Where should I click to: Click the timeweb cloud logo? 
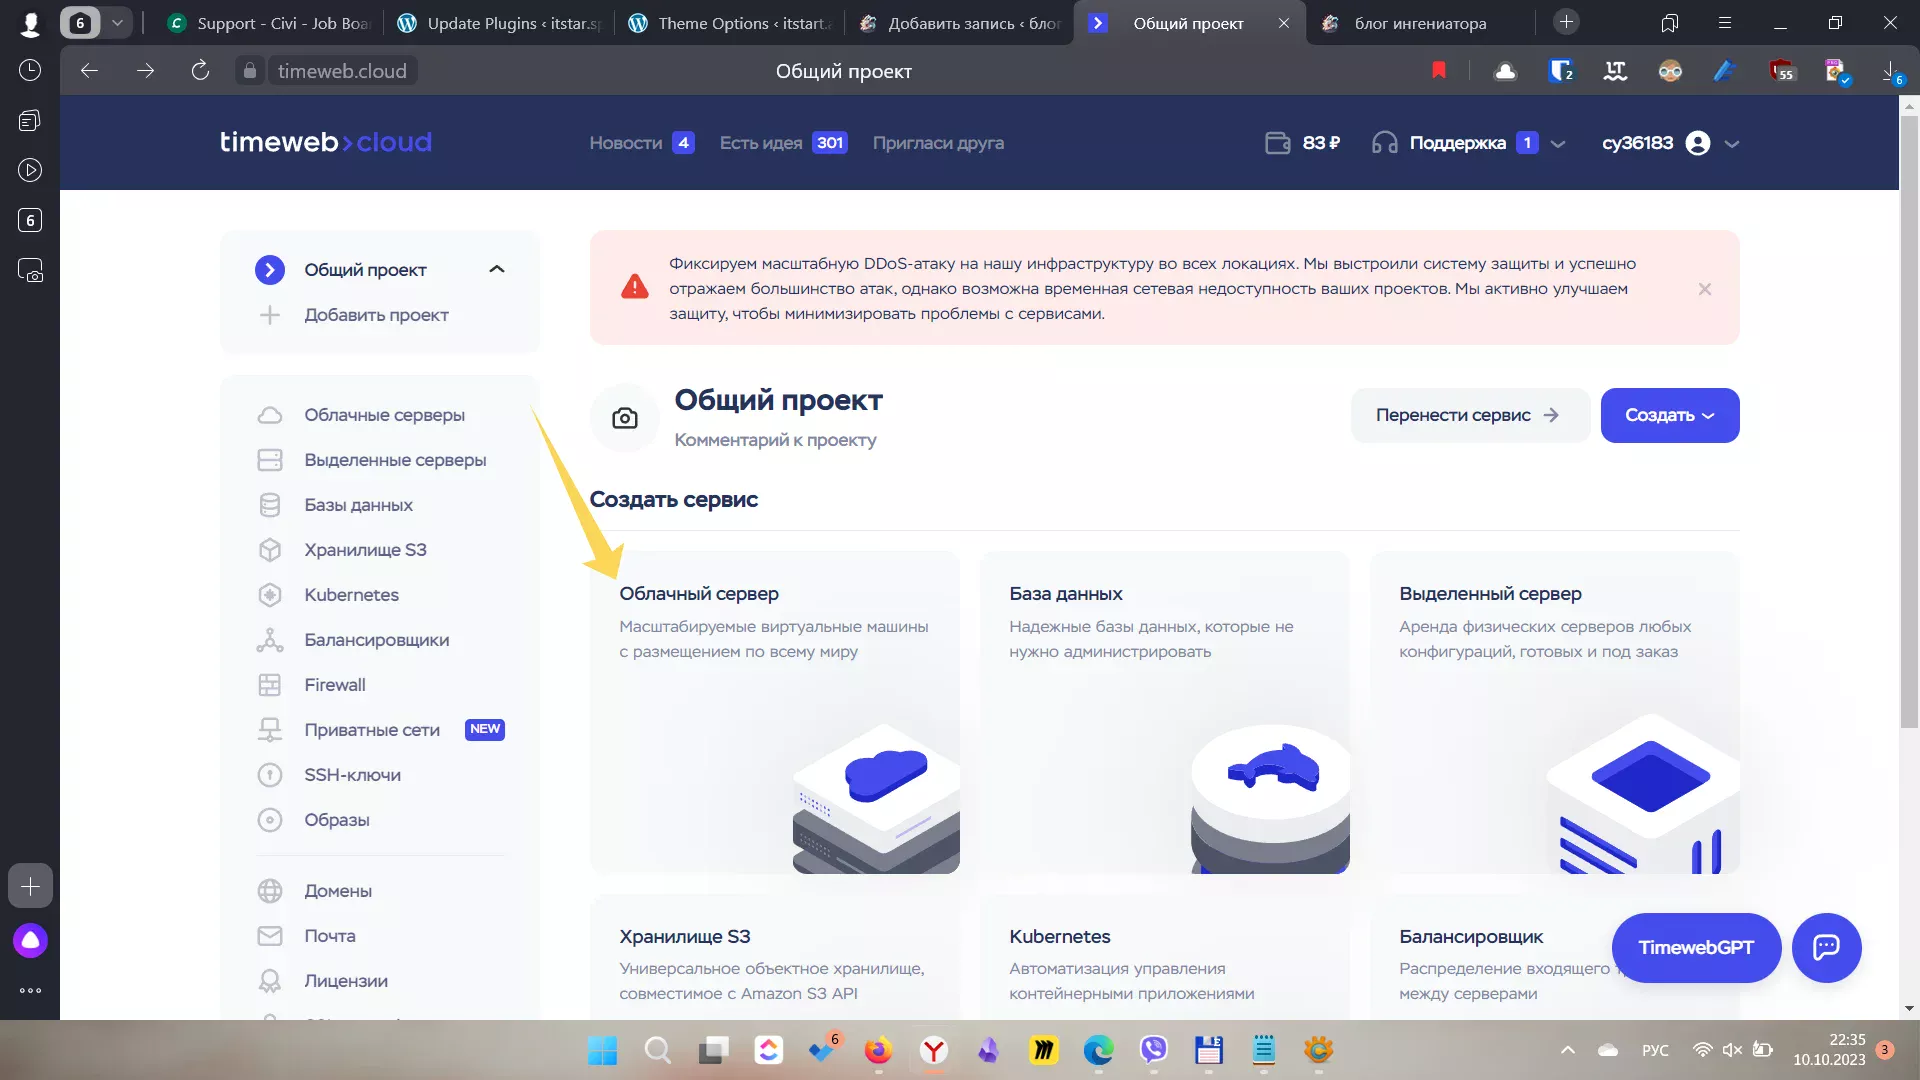(326, 142)
